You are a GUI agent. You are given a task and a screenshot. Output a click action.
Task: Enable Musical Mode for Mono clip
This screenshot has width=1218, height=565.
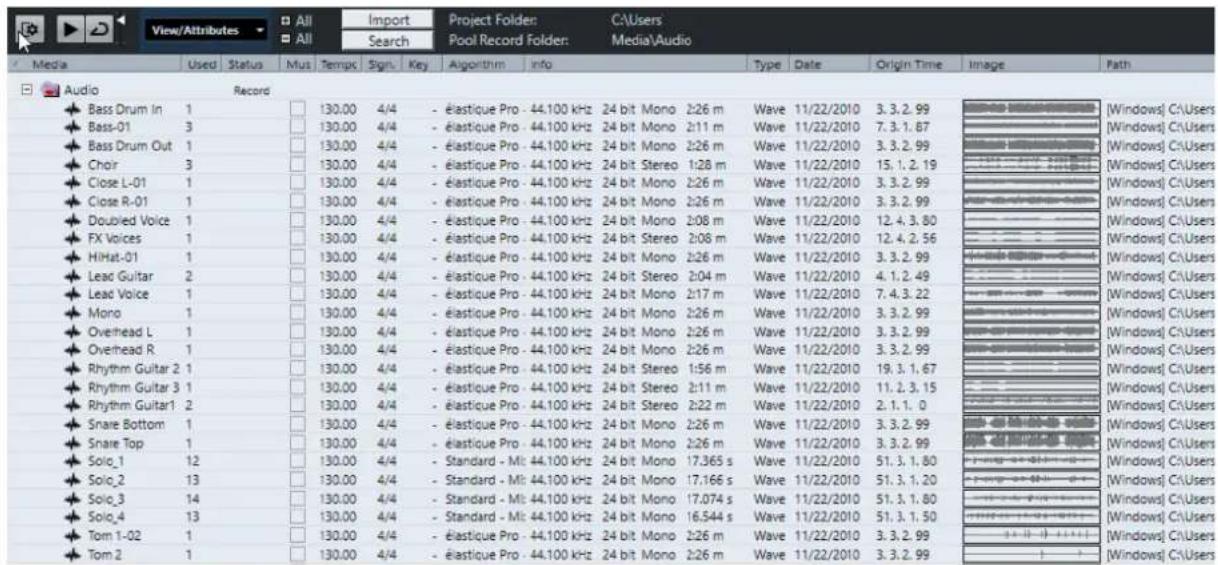coord(297,313)
